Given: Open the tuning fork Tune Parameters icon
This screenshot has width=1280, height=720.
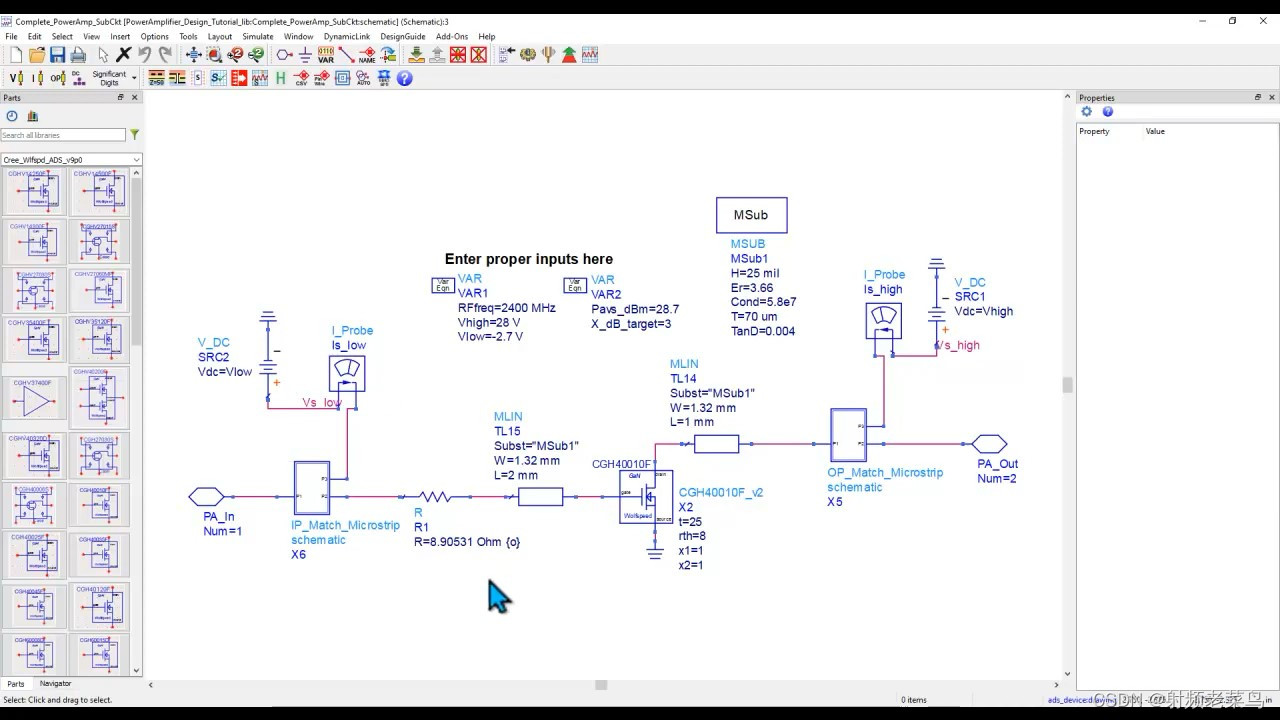Looking at the screenshot, I should coord(548,55).
